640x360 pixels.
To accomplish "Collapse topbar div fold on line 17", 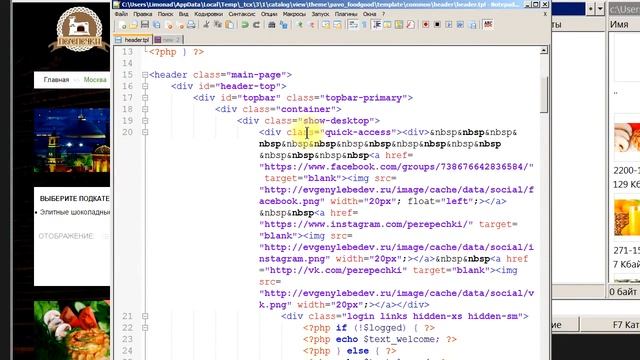I will click(x=145, y=98).
